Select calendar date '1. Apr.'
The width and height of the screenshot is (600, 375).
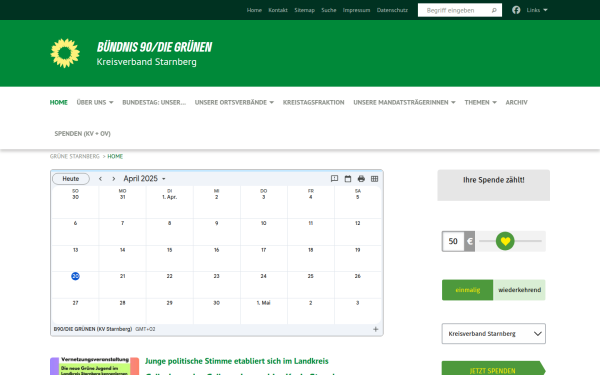coord(170,197)
